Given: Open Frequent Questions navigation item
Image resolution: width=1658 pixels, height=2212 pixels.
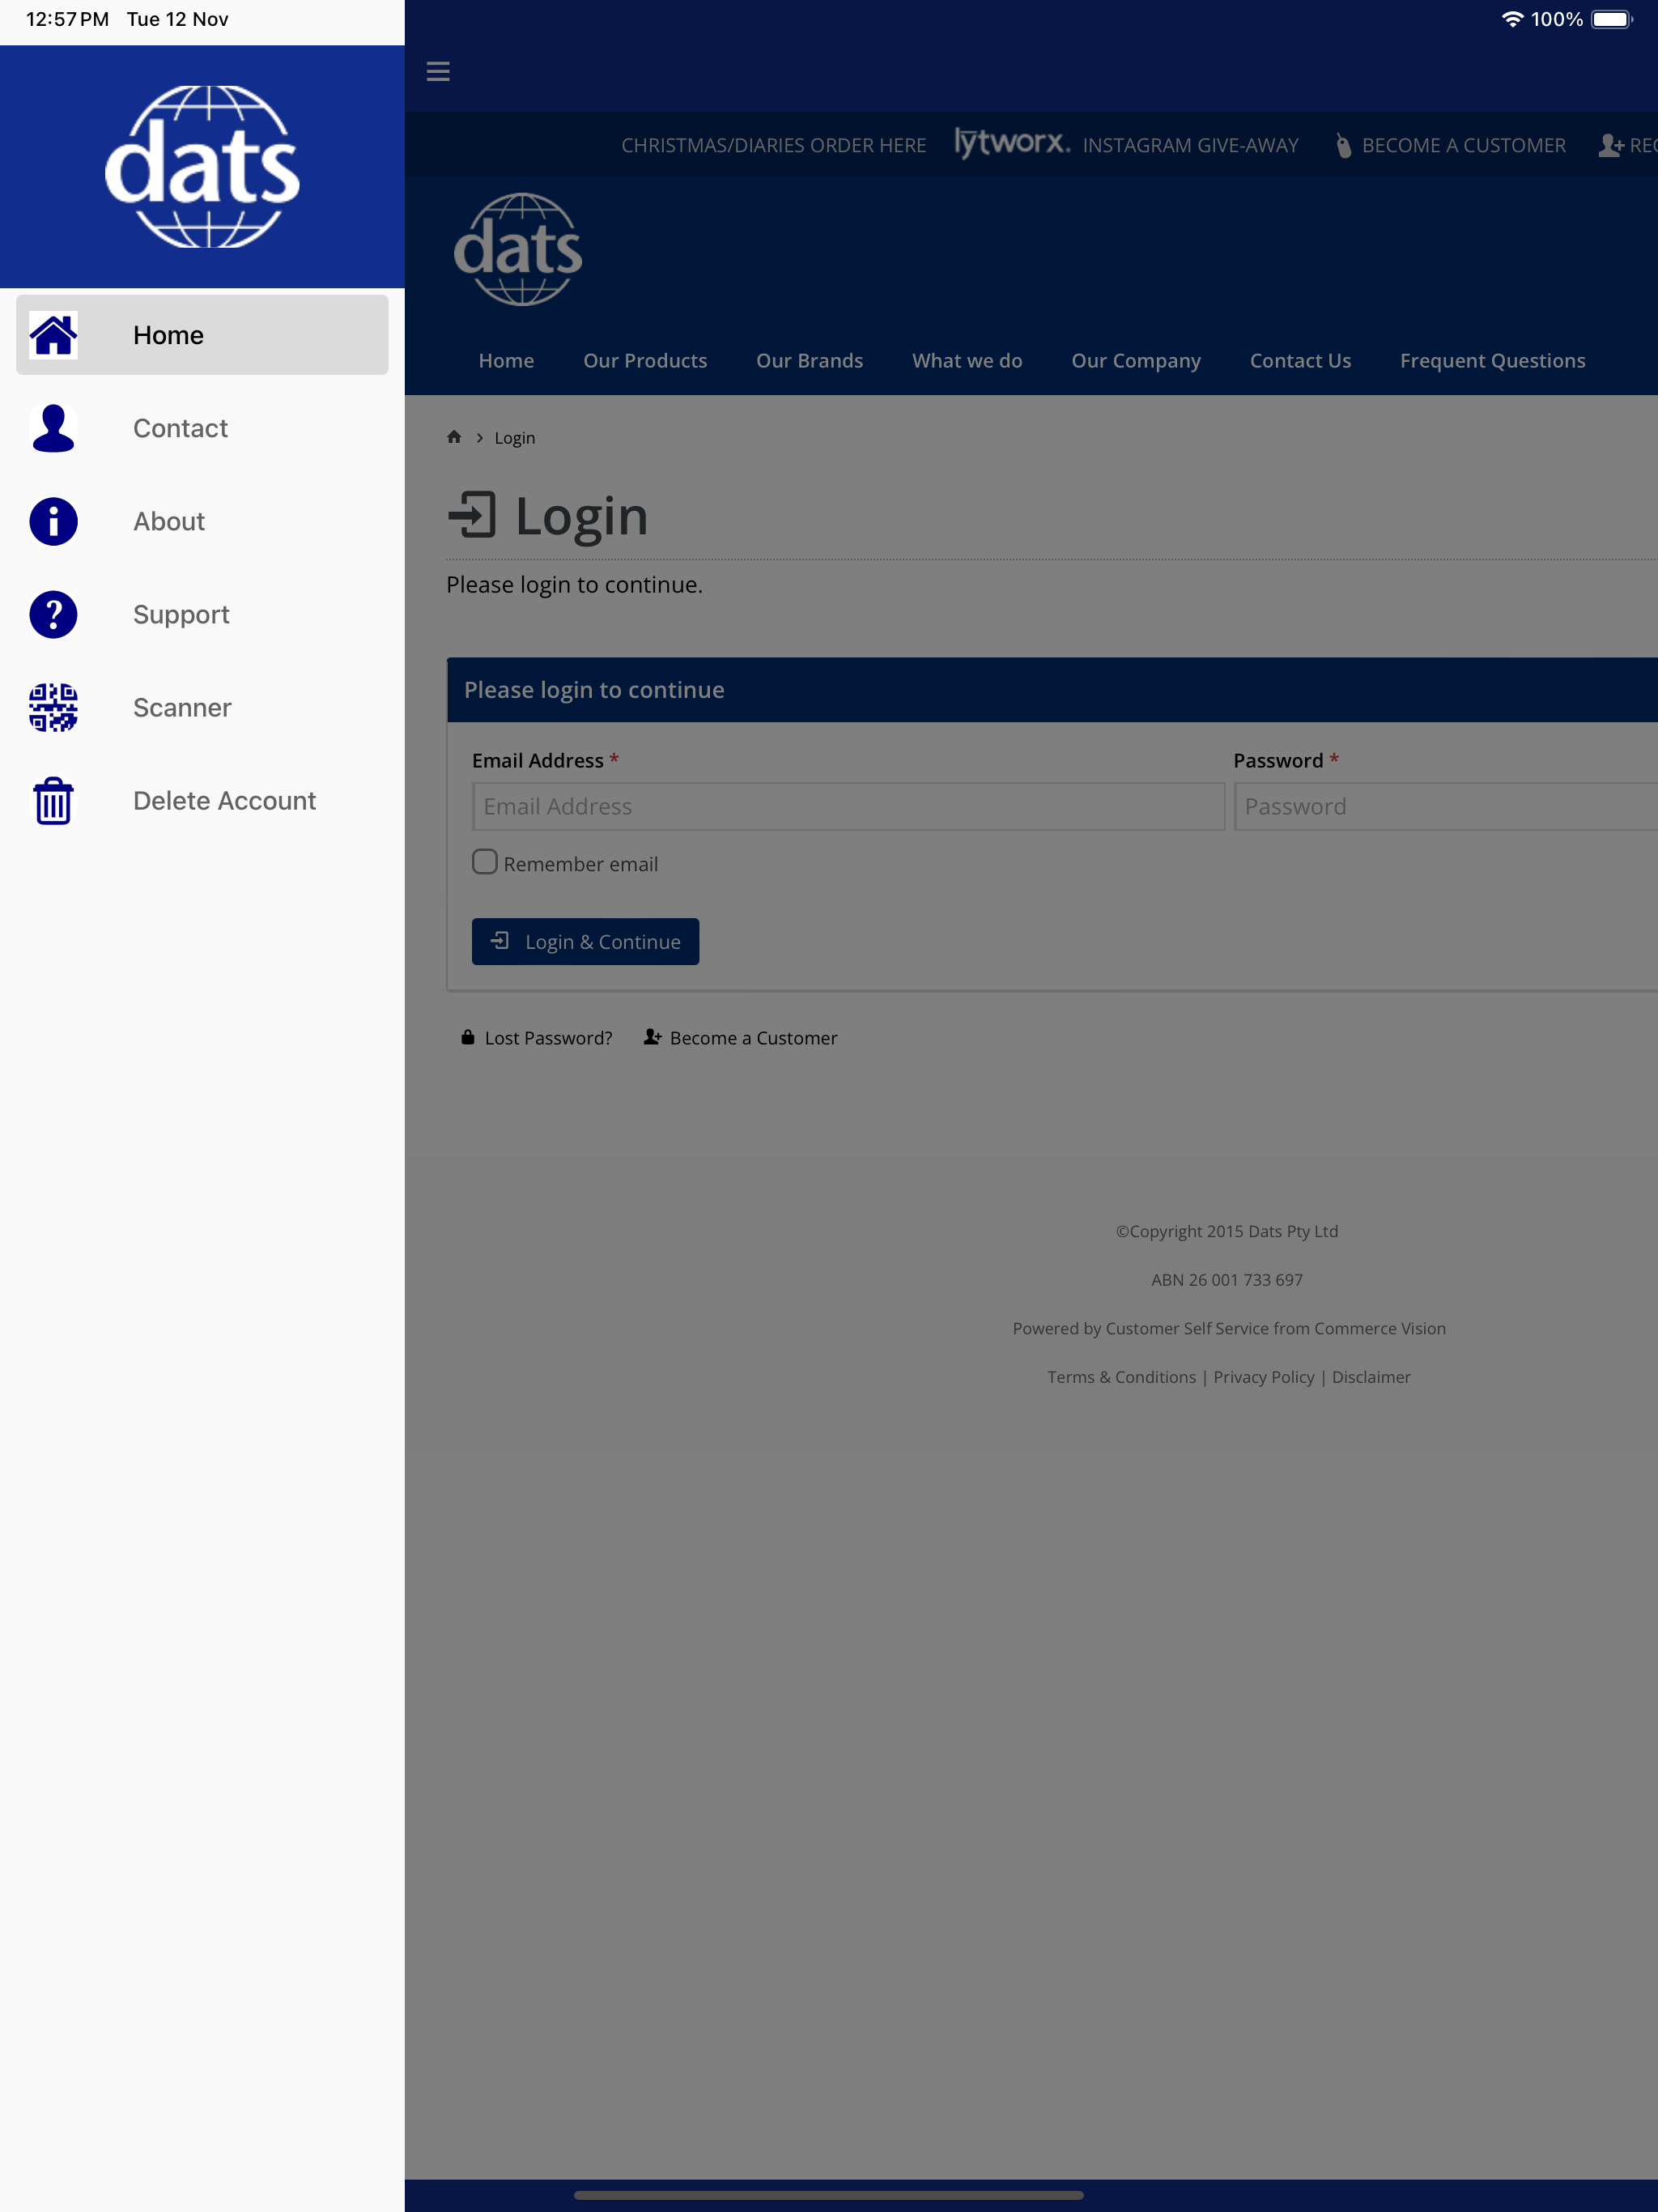Looking at the screenshot, I should coord(1492,361).
